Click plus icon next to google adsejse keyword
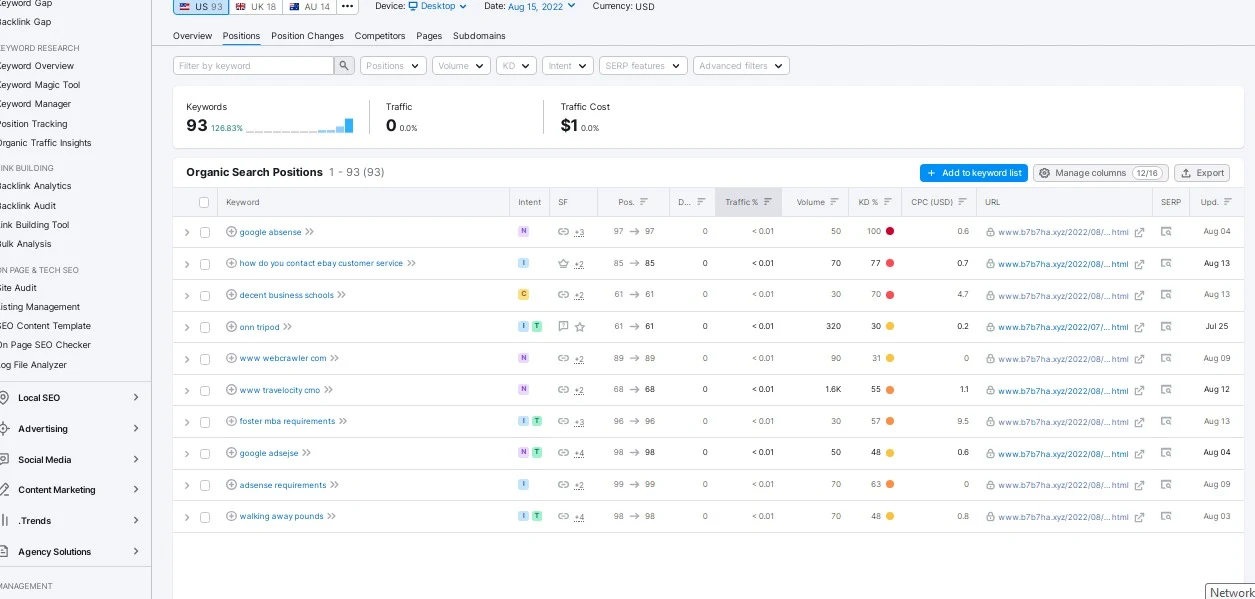This screenshot has height=599, width=1255. (231, 452)
